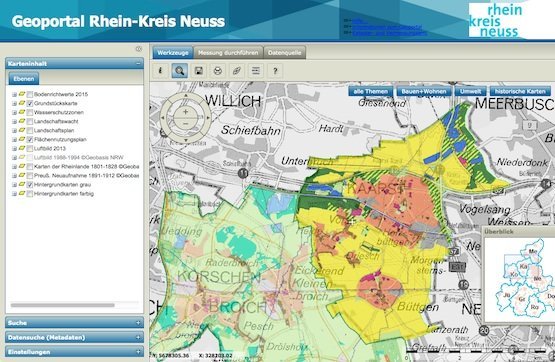Turn on the Landschaftswacht layer
Image resolution: width=555 pixels, height=362 pixels.
(30, 121)
